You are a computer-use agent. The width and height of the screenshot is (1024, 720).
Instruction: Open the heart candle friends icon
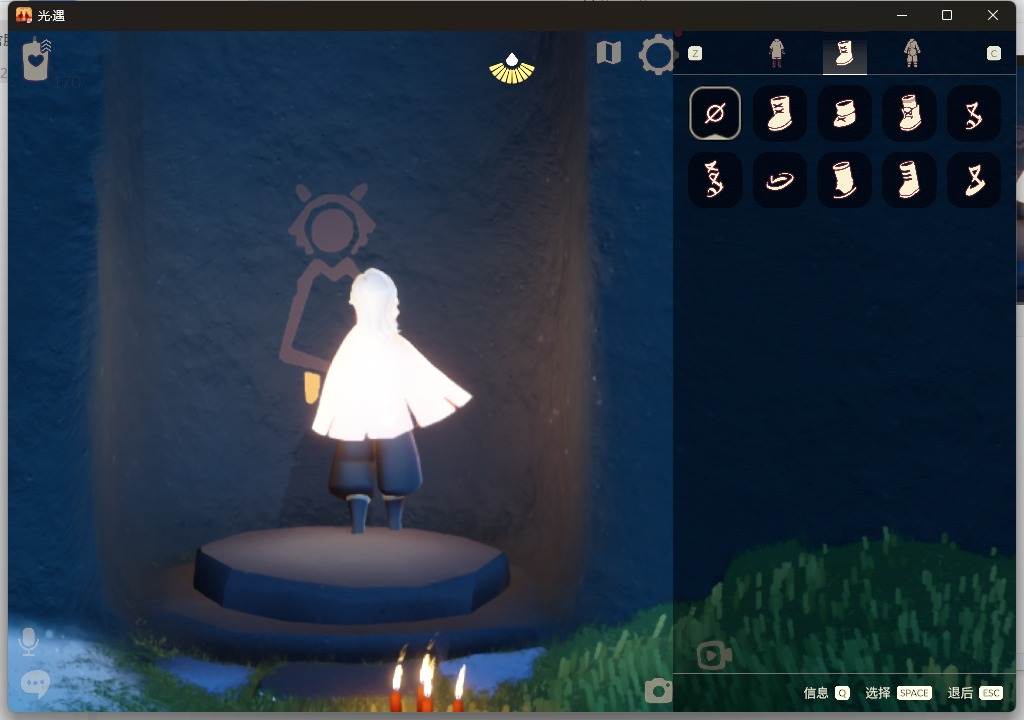point(37,59)
